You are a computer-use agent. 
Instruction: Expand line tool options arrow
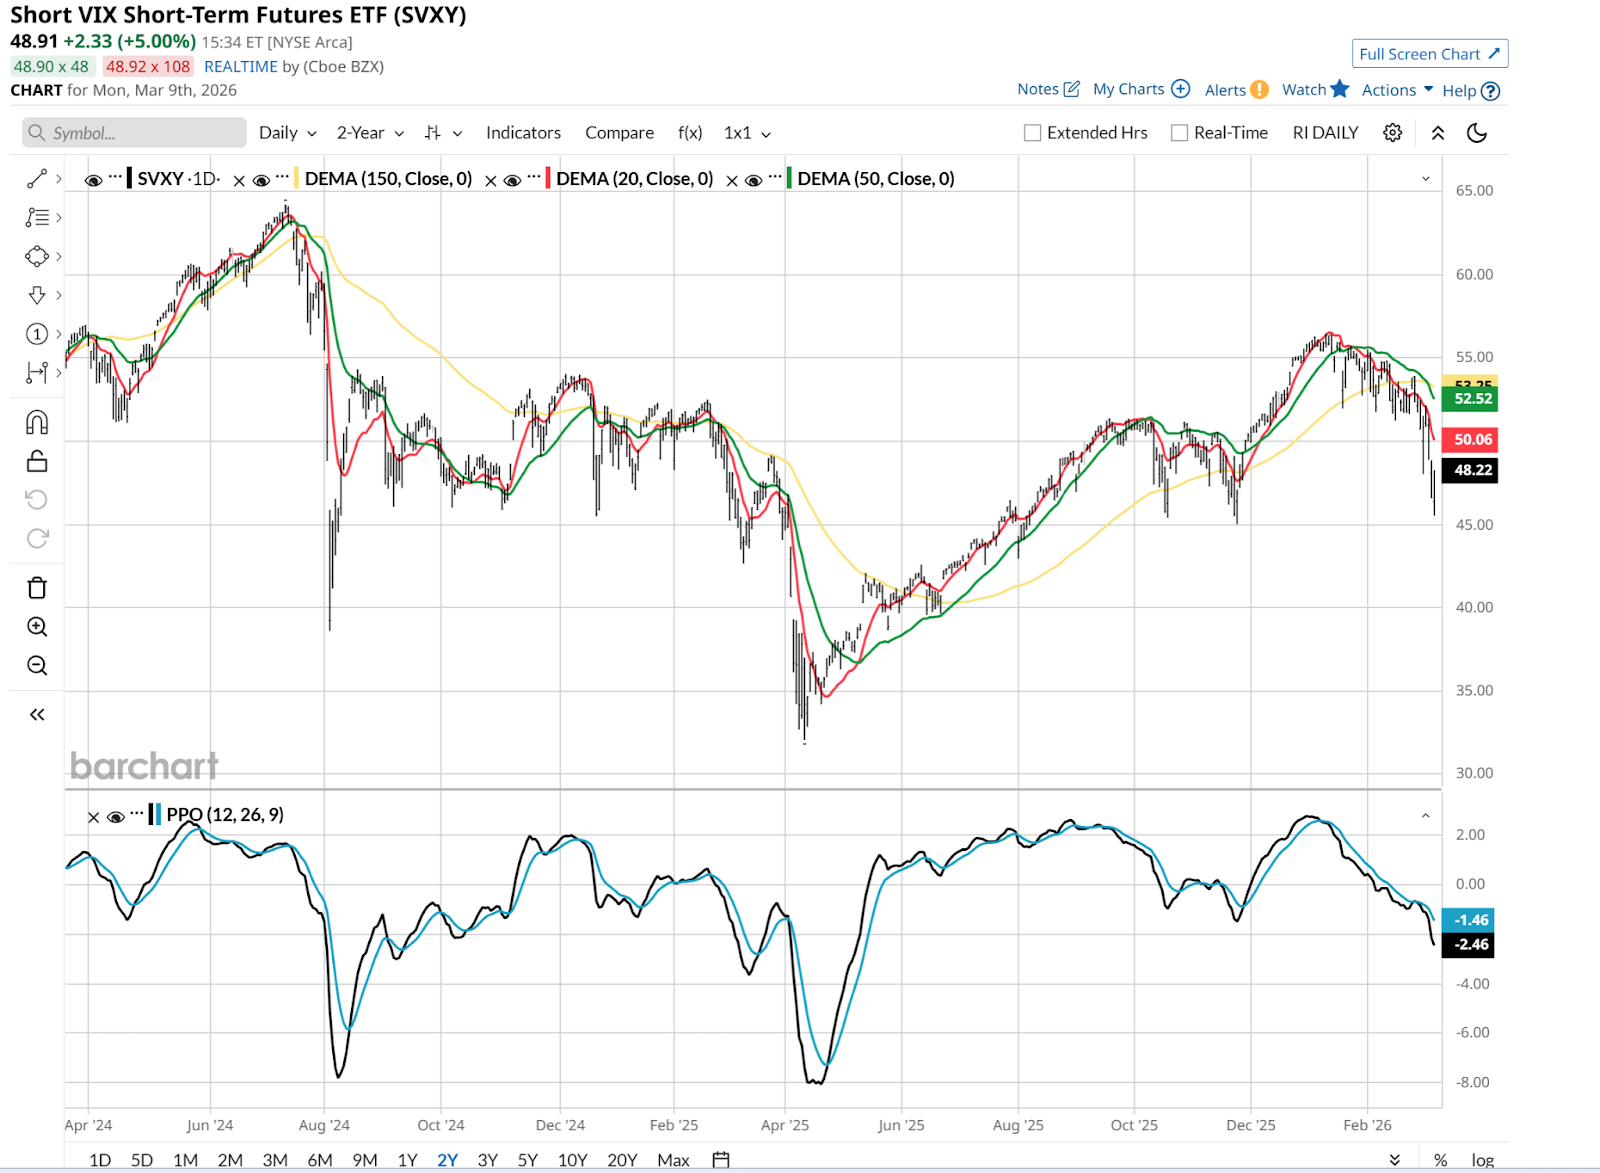pos(59,179)
